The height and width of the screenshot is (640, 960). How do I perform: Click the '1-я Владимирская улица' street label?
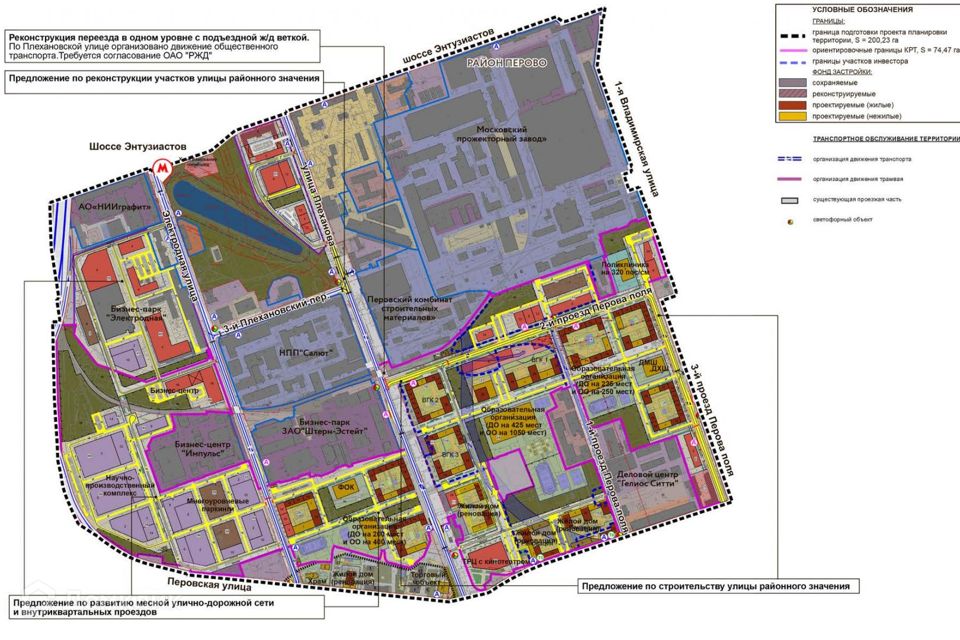(637, 138)
